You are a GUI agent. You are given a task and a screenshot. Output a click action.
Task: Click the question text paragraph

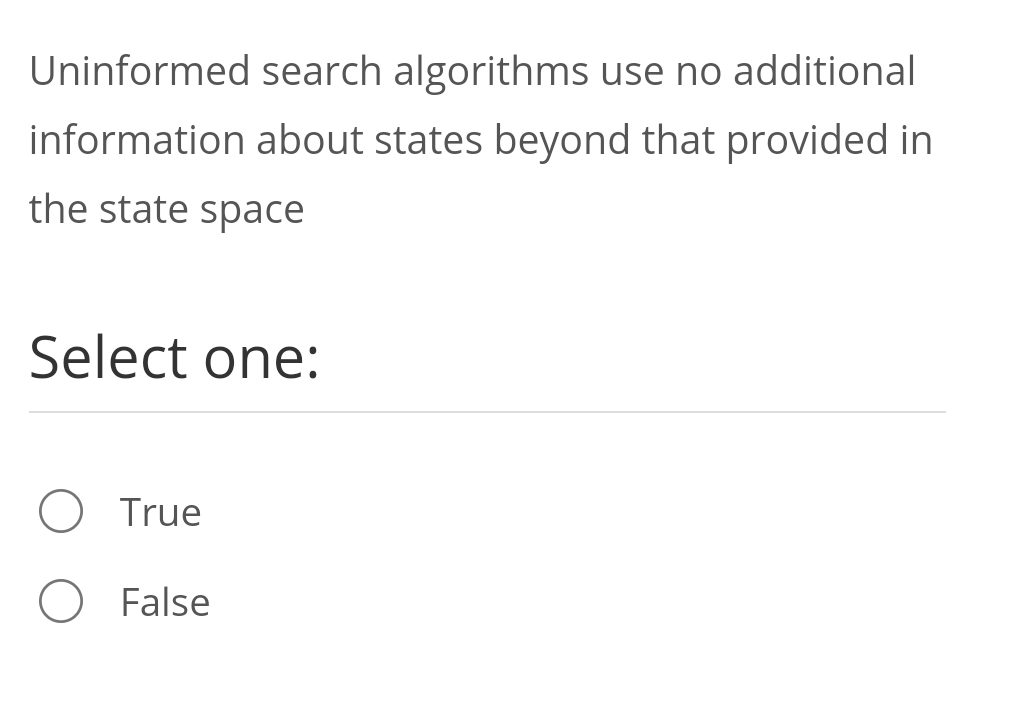(480, 139)
